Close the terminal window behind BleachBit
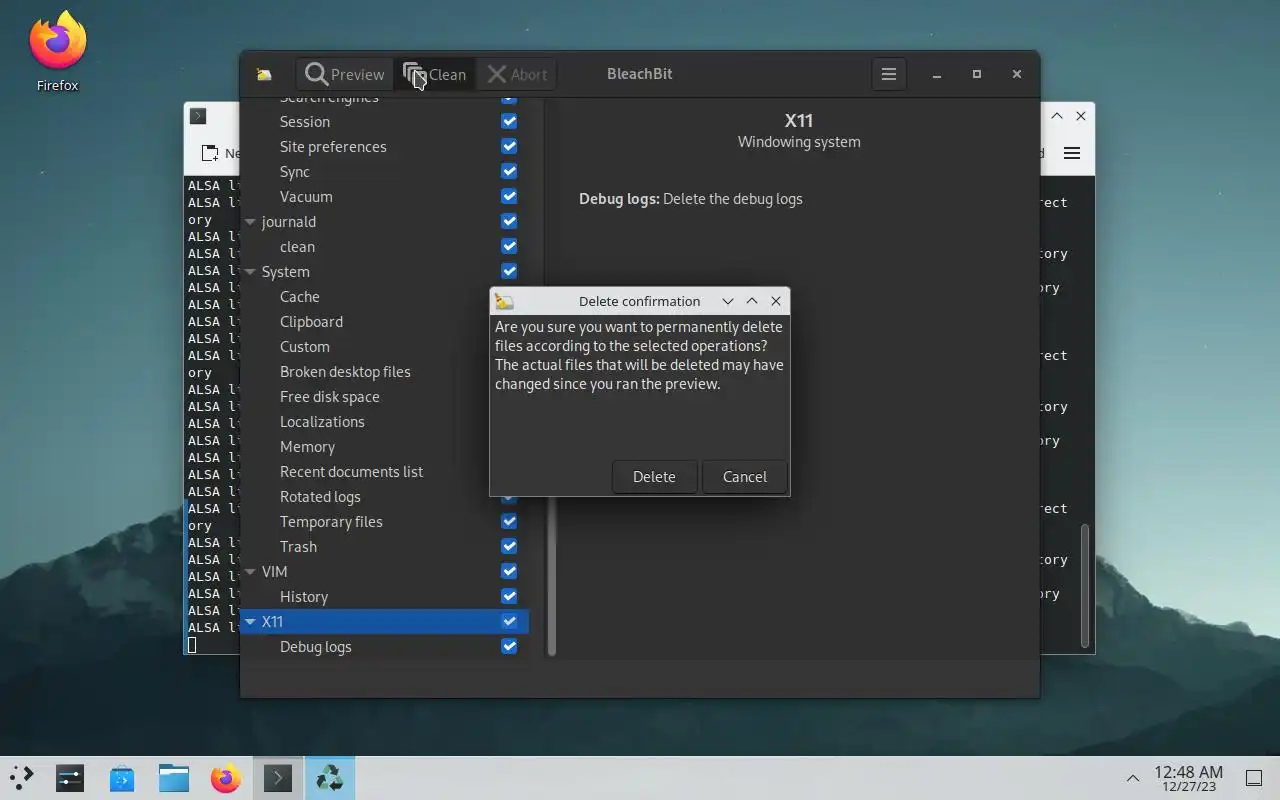The image size is (1280, 800). click(x=1080, y=116)
